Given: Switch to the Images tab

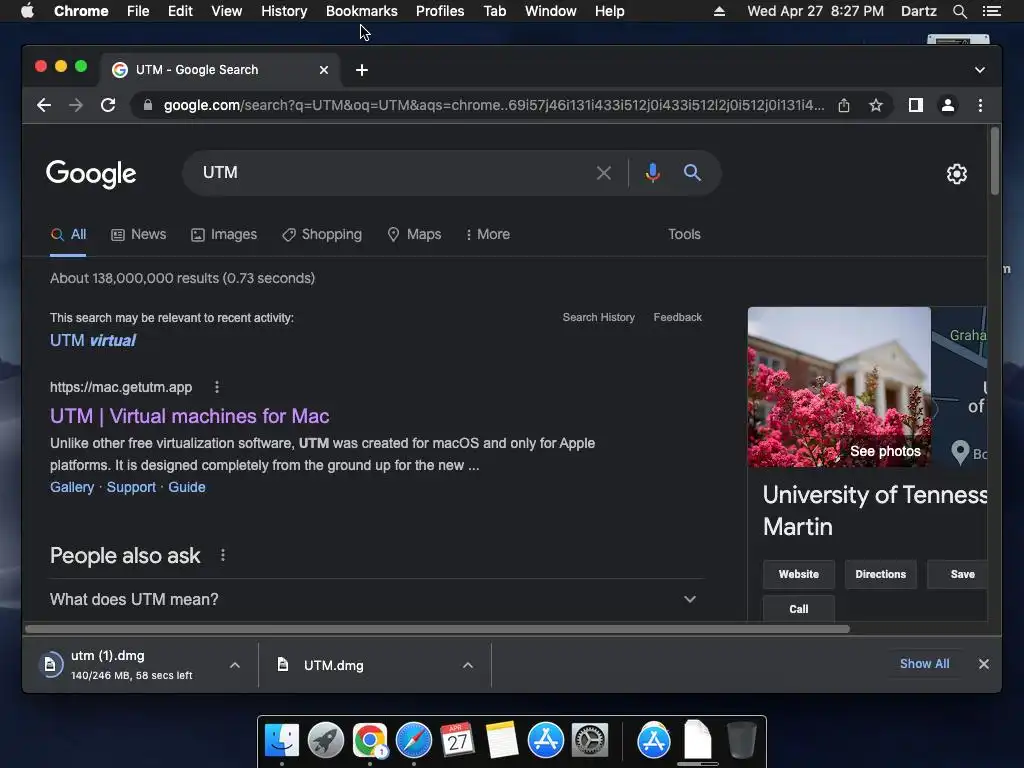Looking at the screenshot, I should (x=224, y=234).
